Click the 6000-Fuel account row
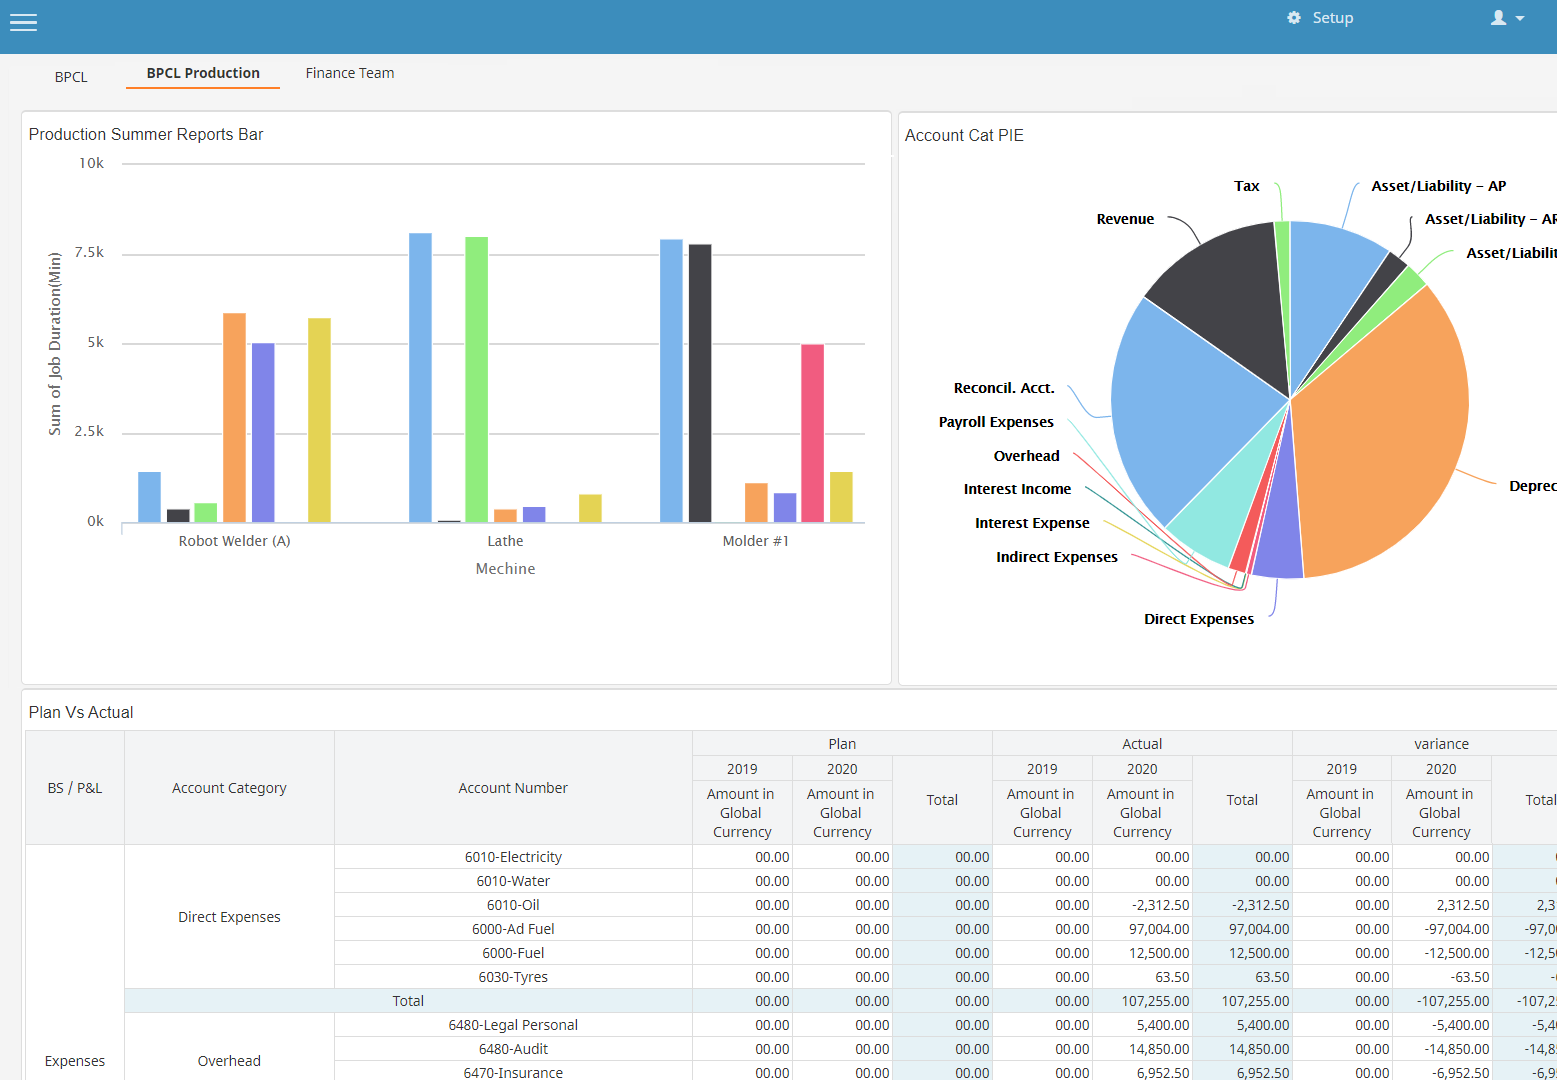 (x=513, y=953)
